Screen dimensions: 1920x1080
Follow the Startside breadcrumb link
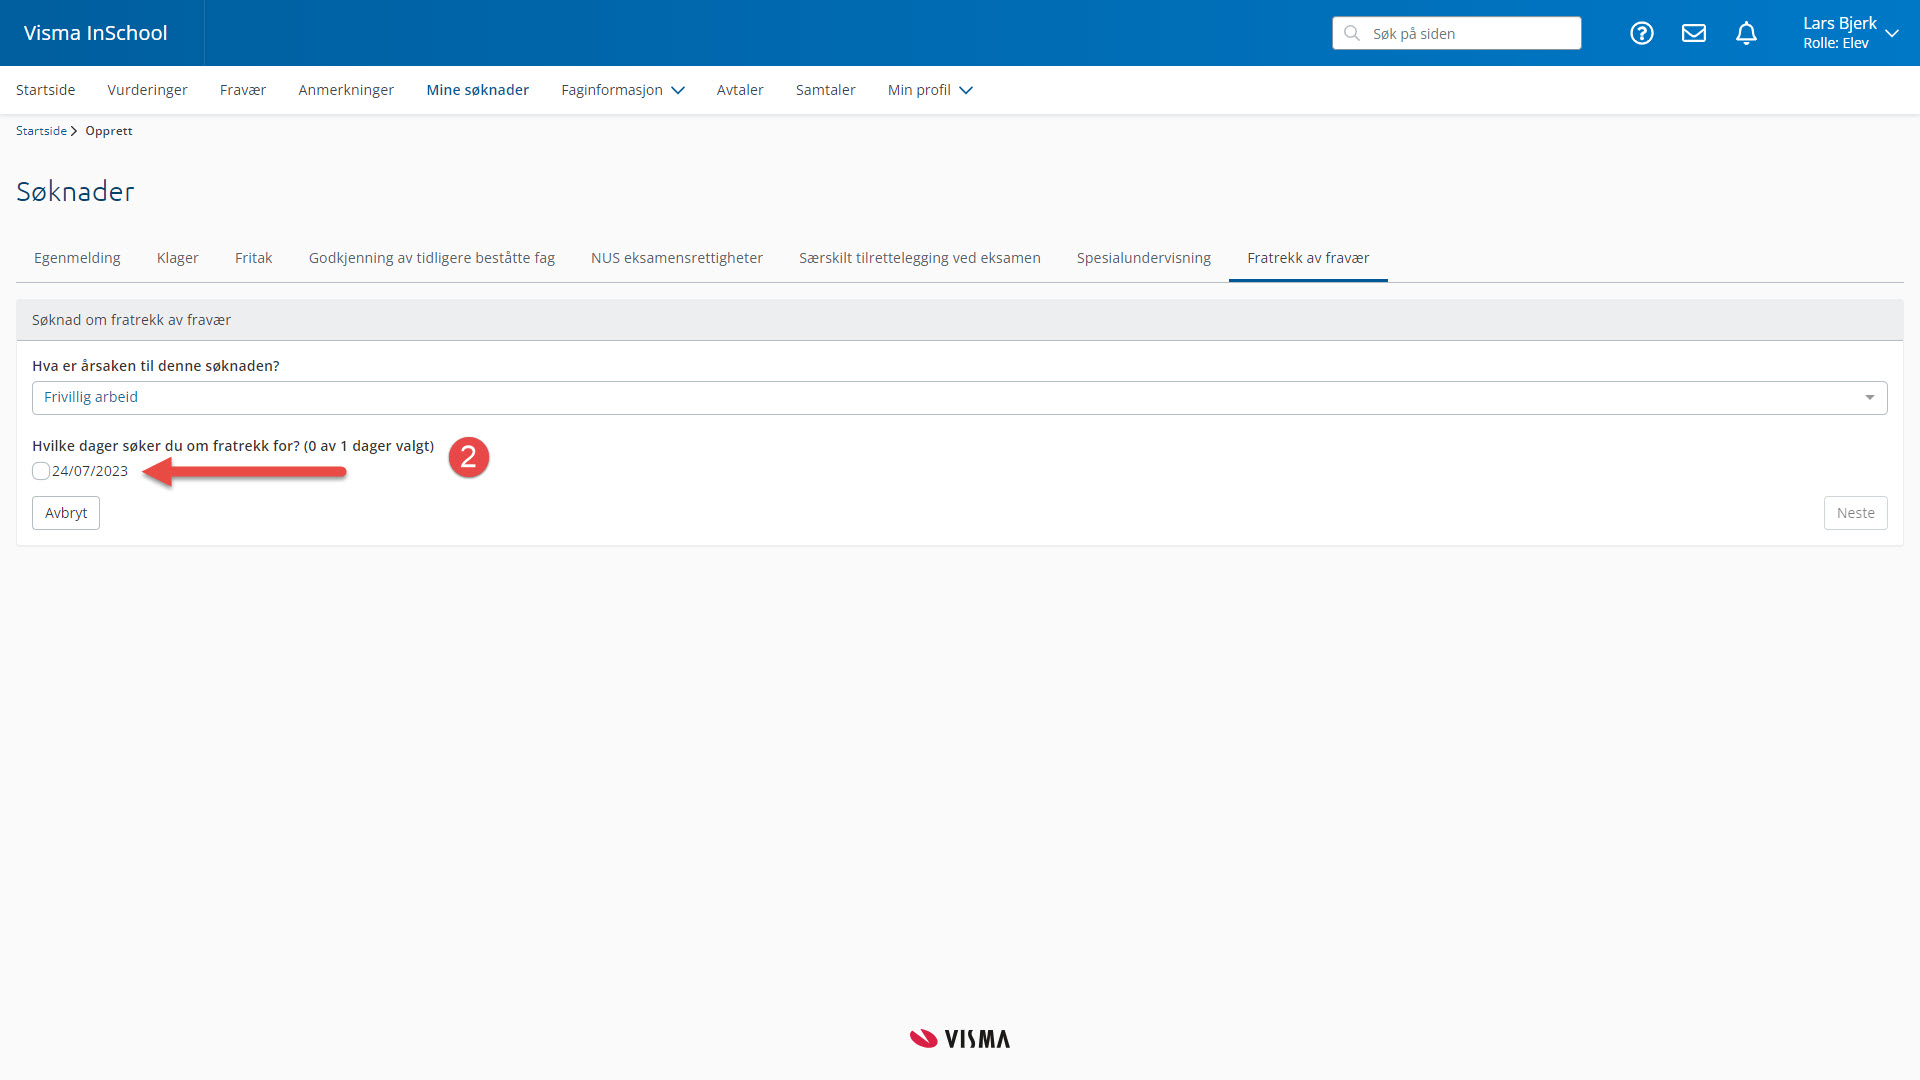(x=41, y=131)
